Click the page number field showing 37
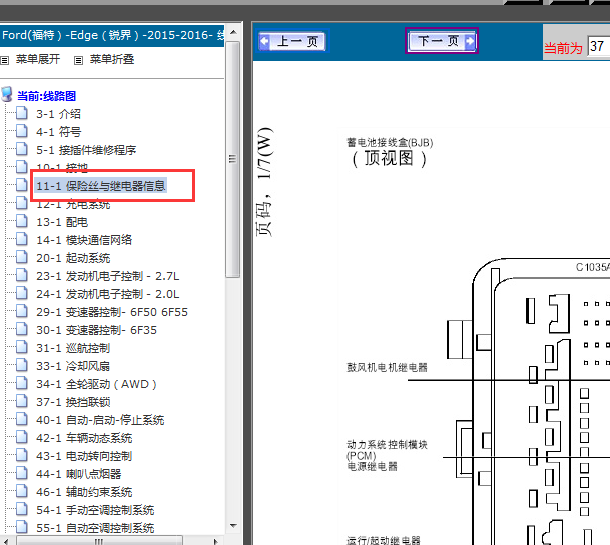The image size is (610, 545). click(x=599, y=47)
